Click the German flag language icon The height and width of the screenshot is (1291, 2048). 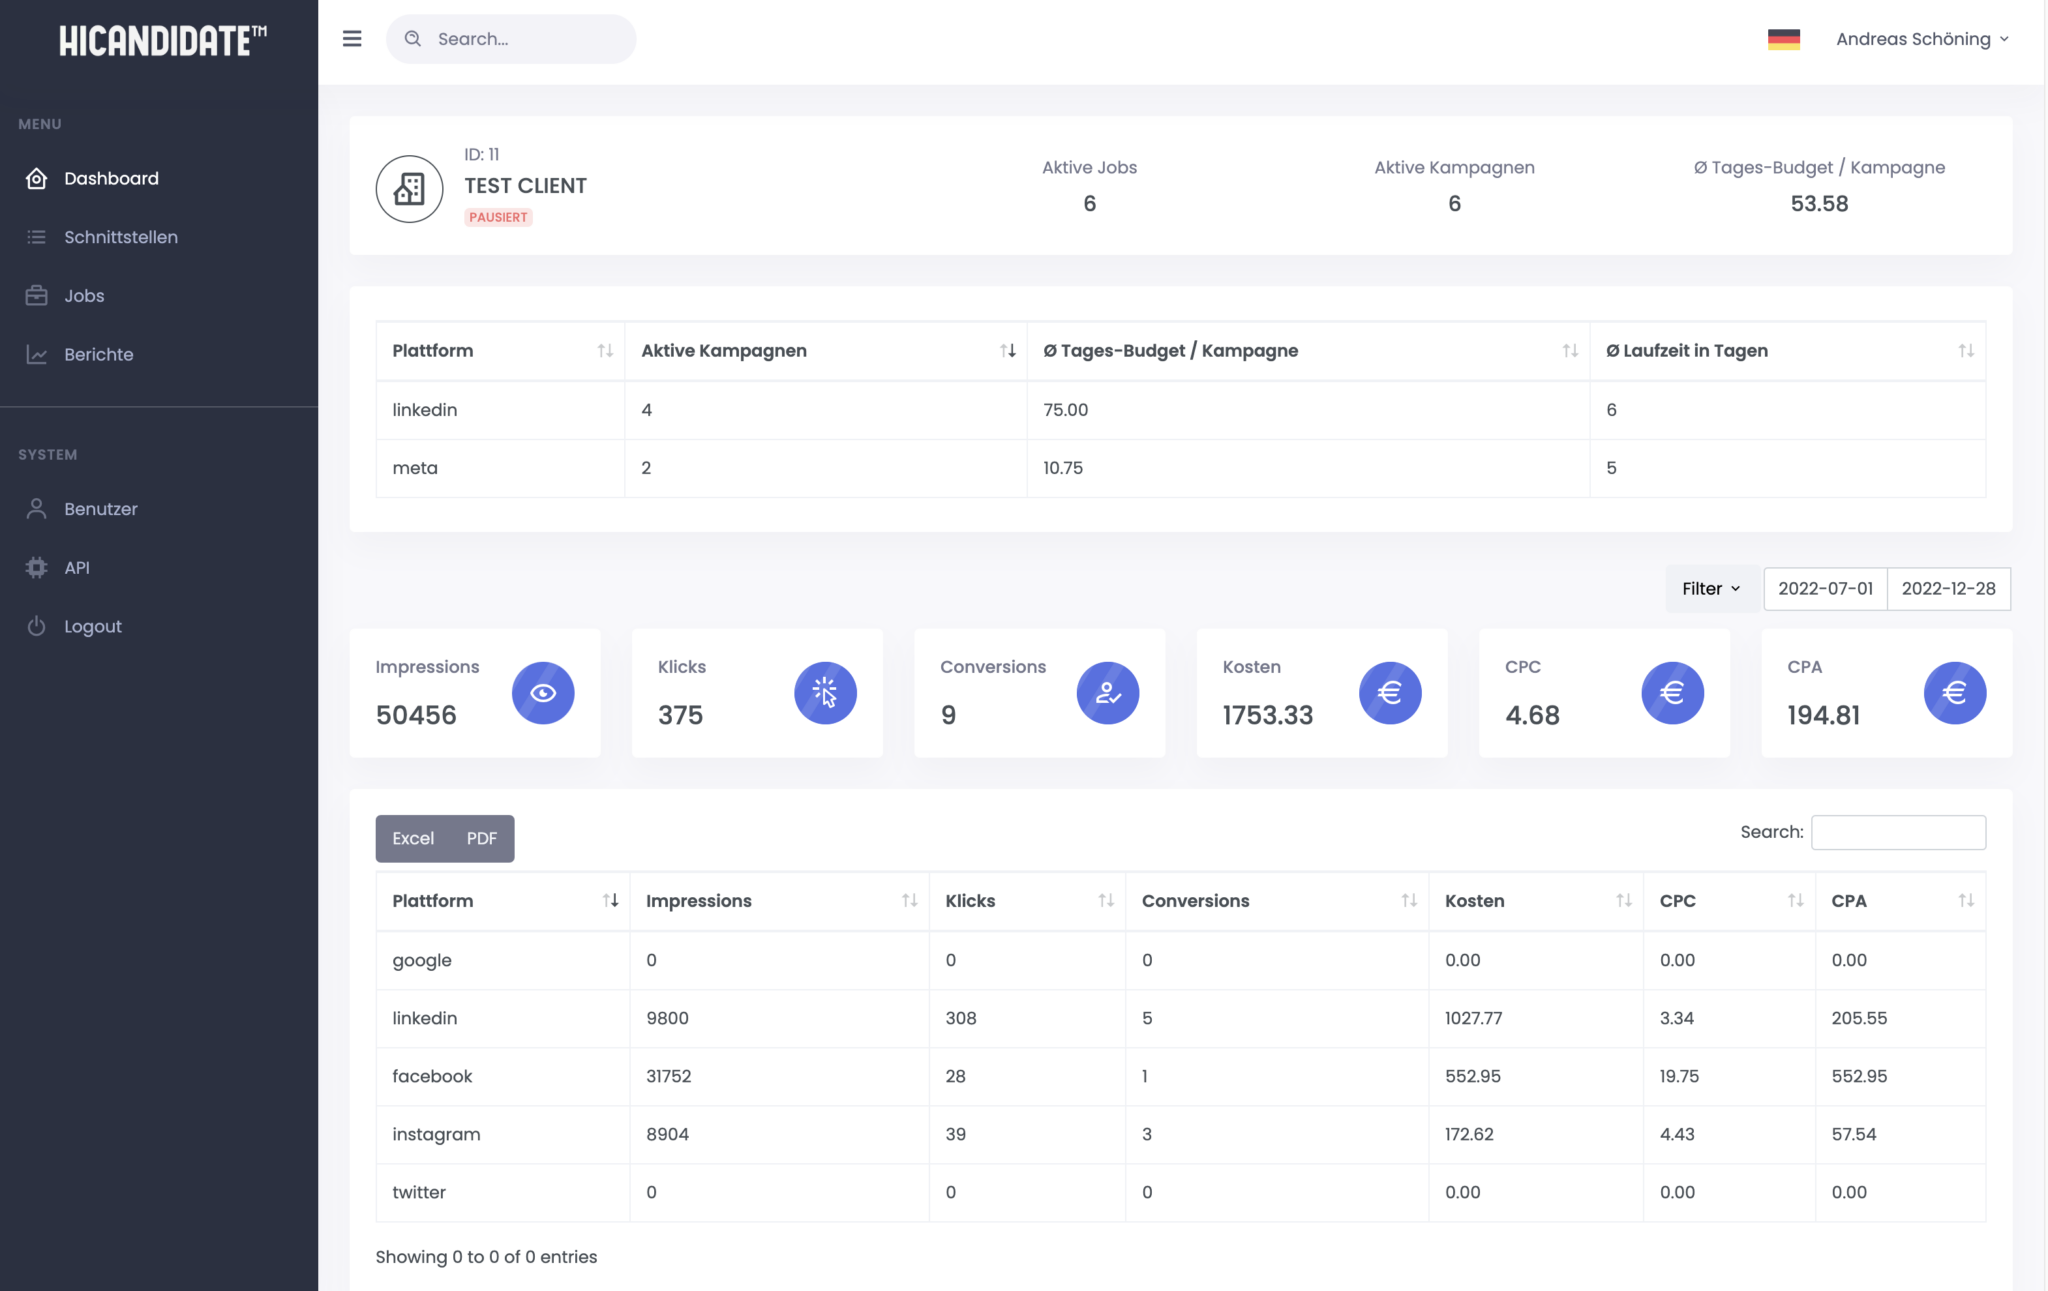pyautogui.click(x=1783, y=39)
